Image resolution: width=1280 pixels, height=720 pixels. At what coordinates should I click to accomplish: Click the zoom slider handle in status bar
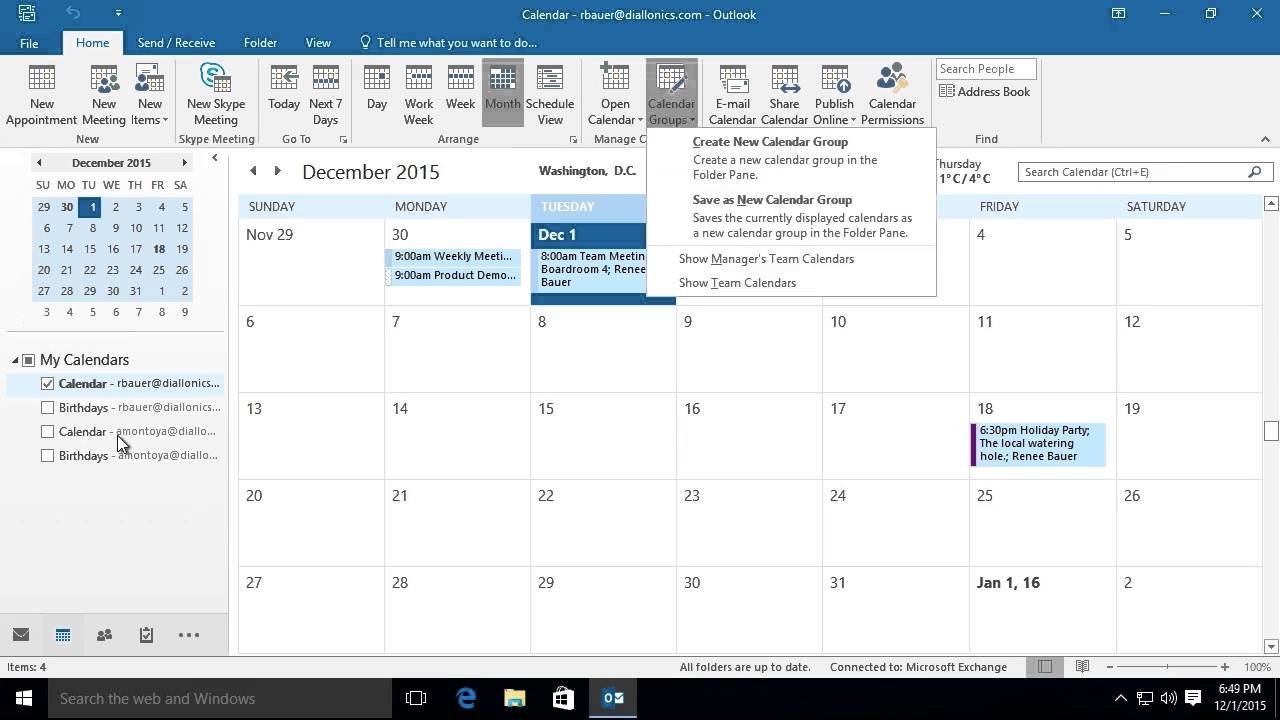coord(1167,667)
